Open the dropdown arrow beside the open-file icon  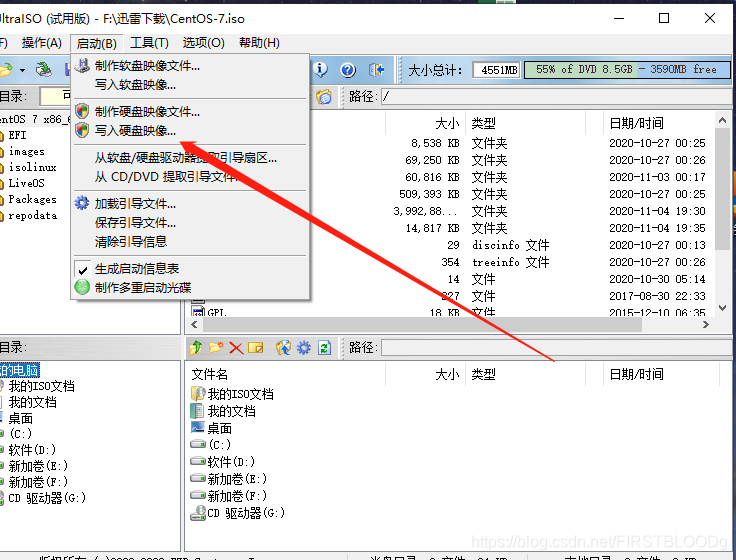(22, 70)
